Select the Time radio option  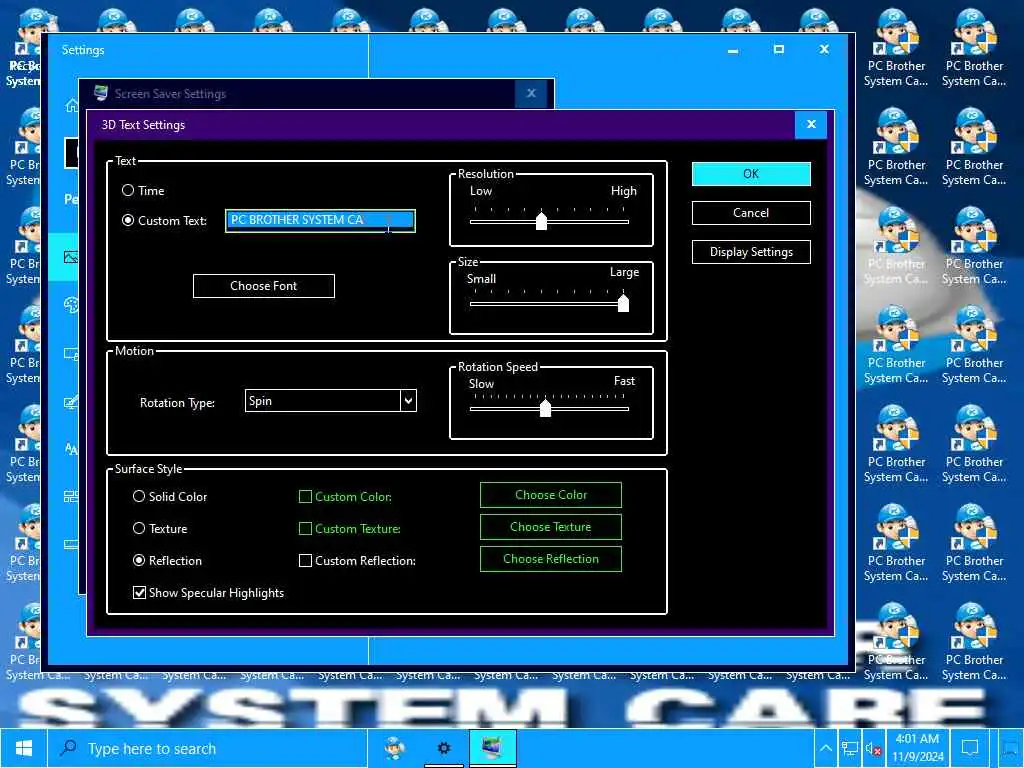point(128,190)
